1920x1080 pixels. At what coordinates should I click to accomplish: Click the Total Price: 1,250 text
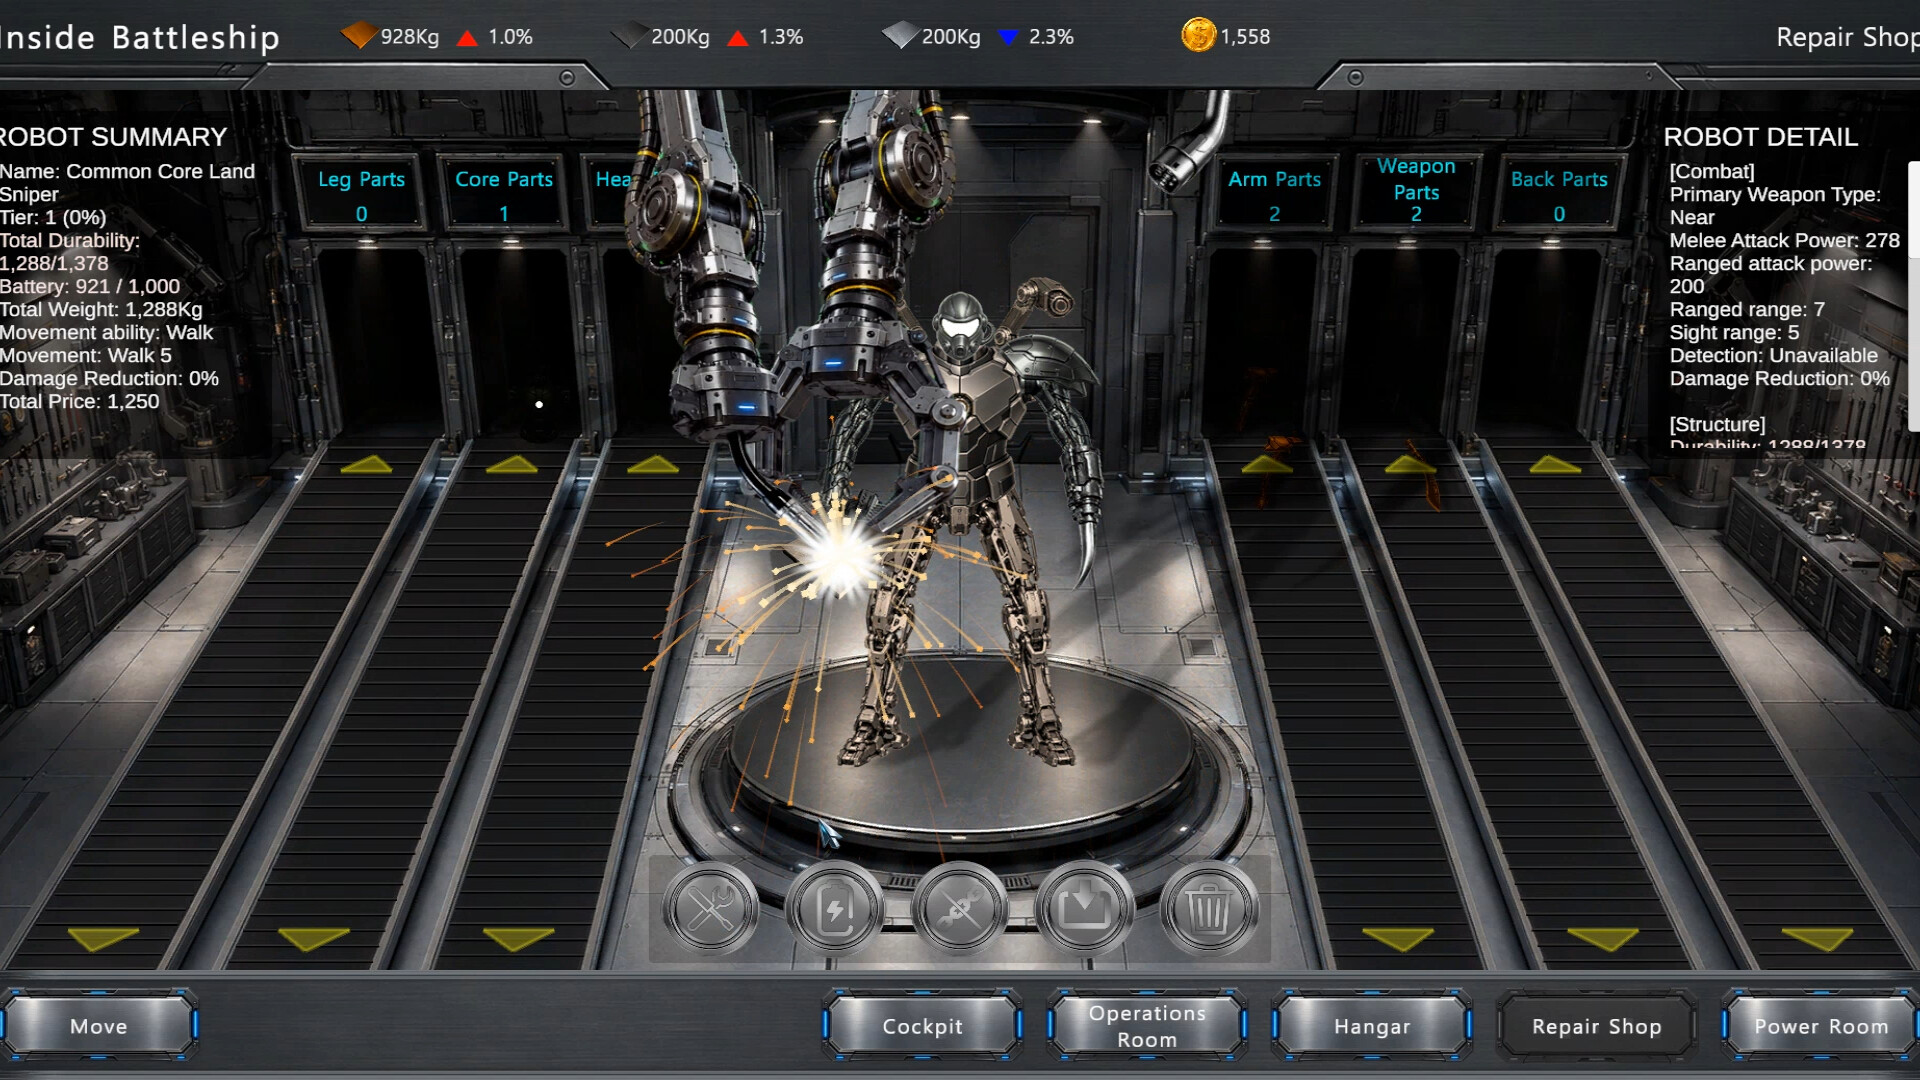[80, 401]
